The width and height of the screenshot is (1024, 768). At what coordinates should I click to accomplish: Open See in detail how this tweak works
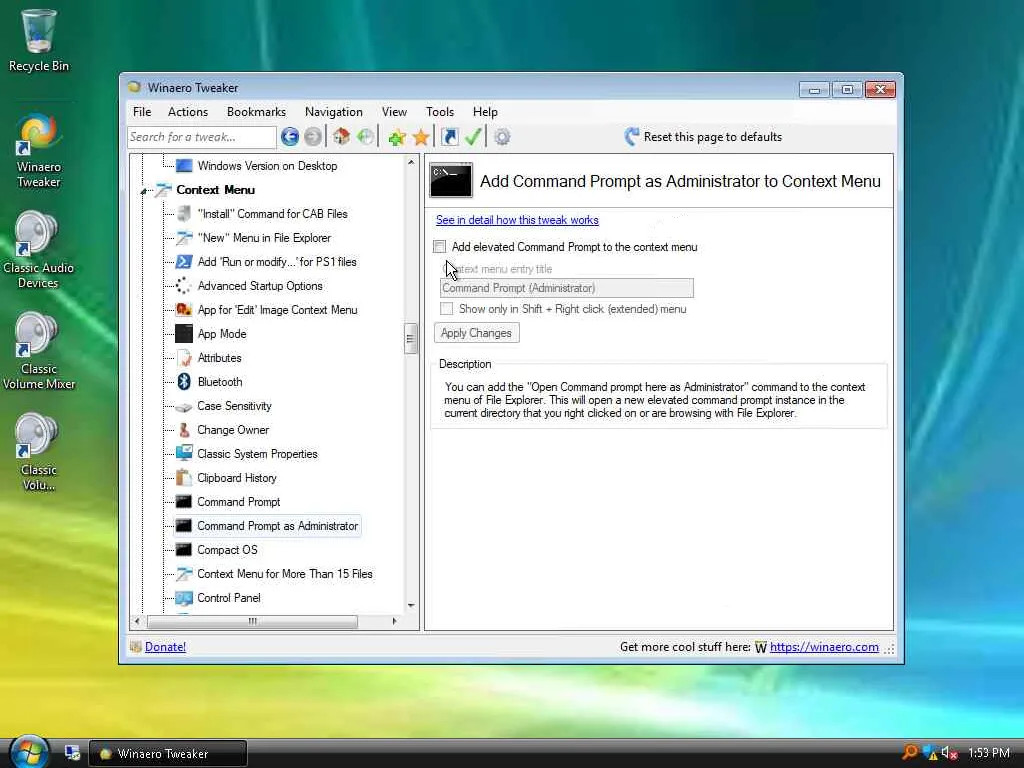[x=517, y=220]
